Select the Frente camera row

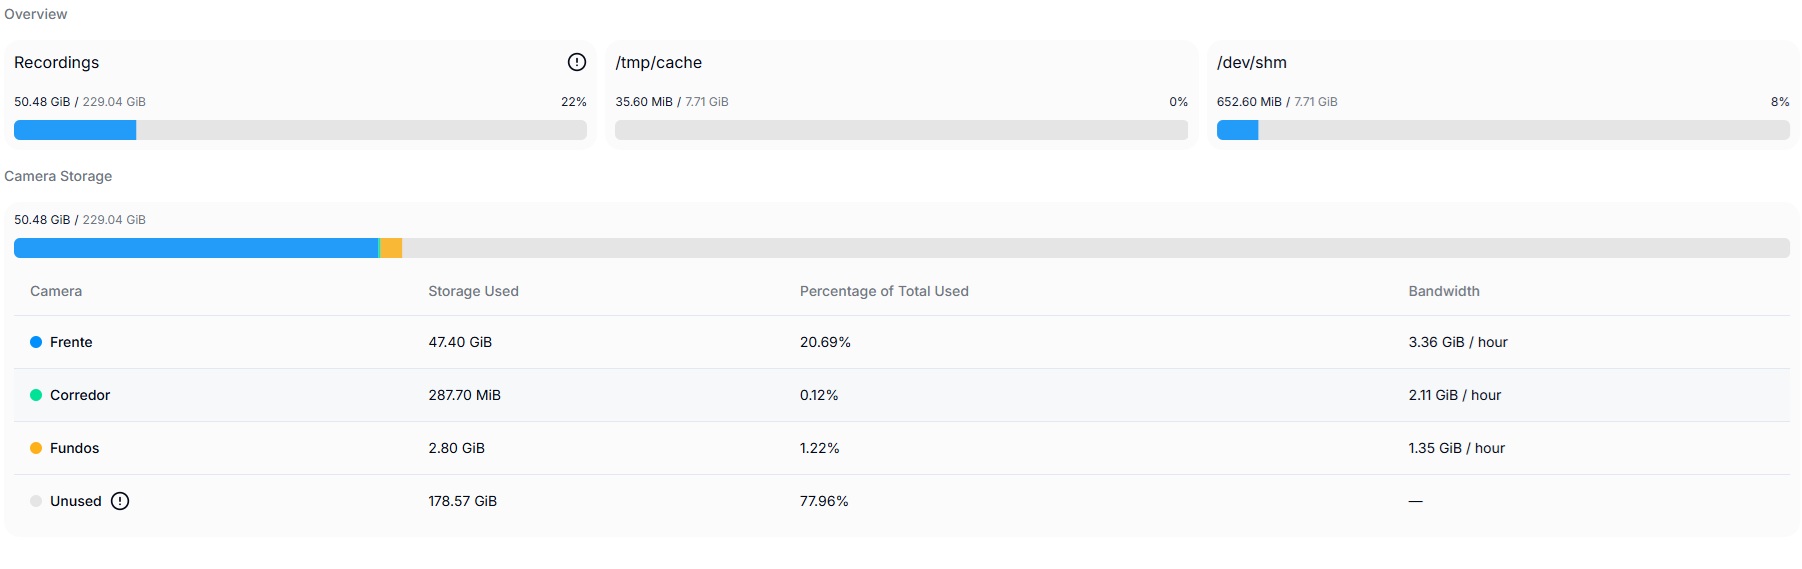point(902,342)
